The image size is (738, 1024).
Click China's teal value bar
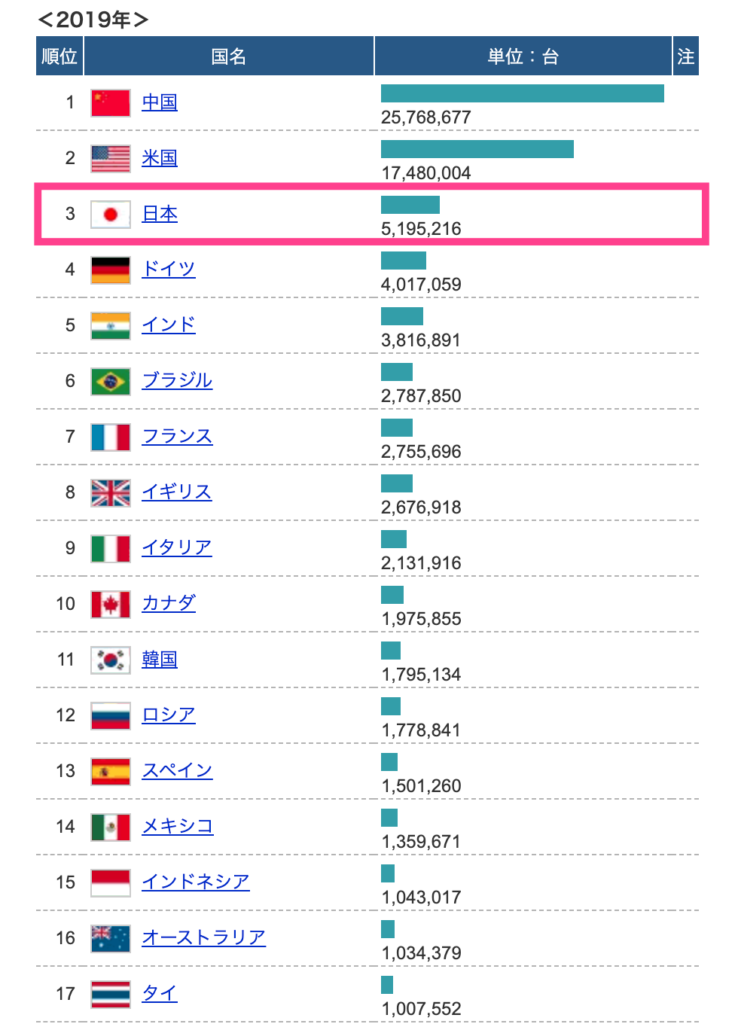522,93
